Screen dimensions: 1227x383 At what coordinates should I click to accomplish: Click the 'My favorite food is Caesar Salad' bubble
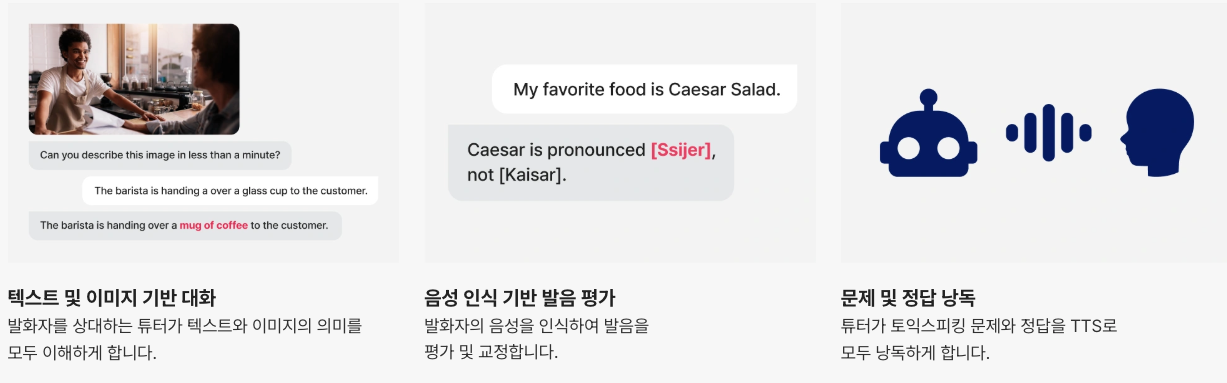click(645, 89)
